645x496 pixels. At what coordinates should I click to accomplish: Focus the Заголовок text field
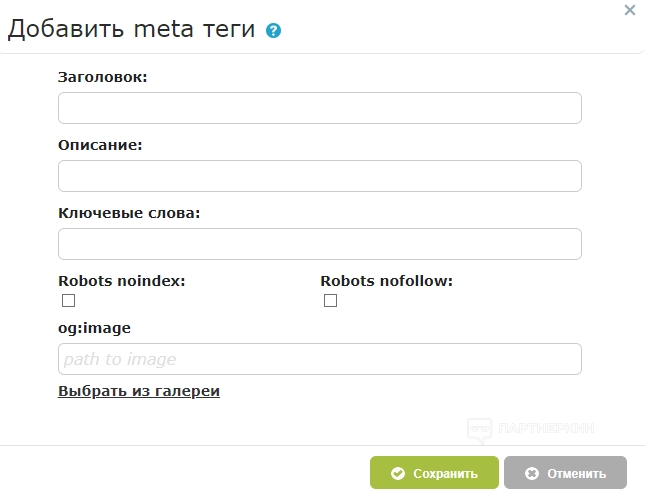pyautogui.click(x=320, y=108)
